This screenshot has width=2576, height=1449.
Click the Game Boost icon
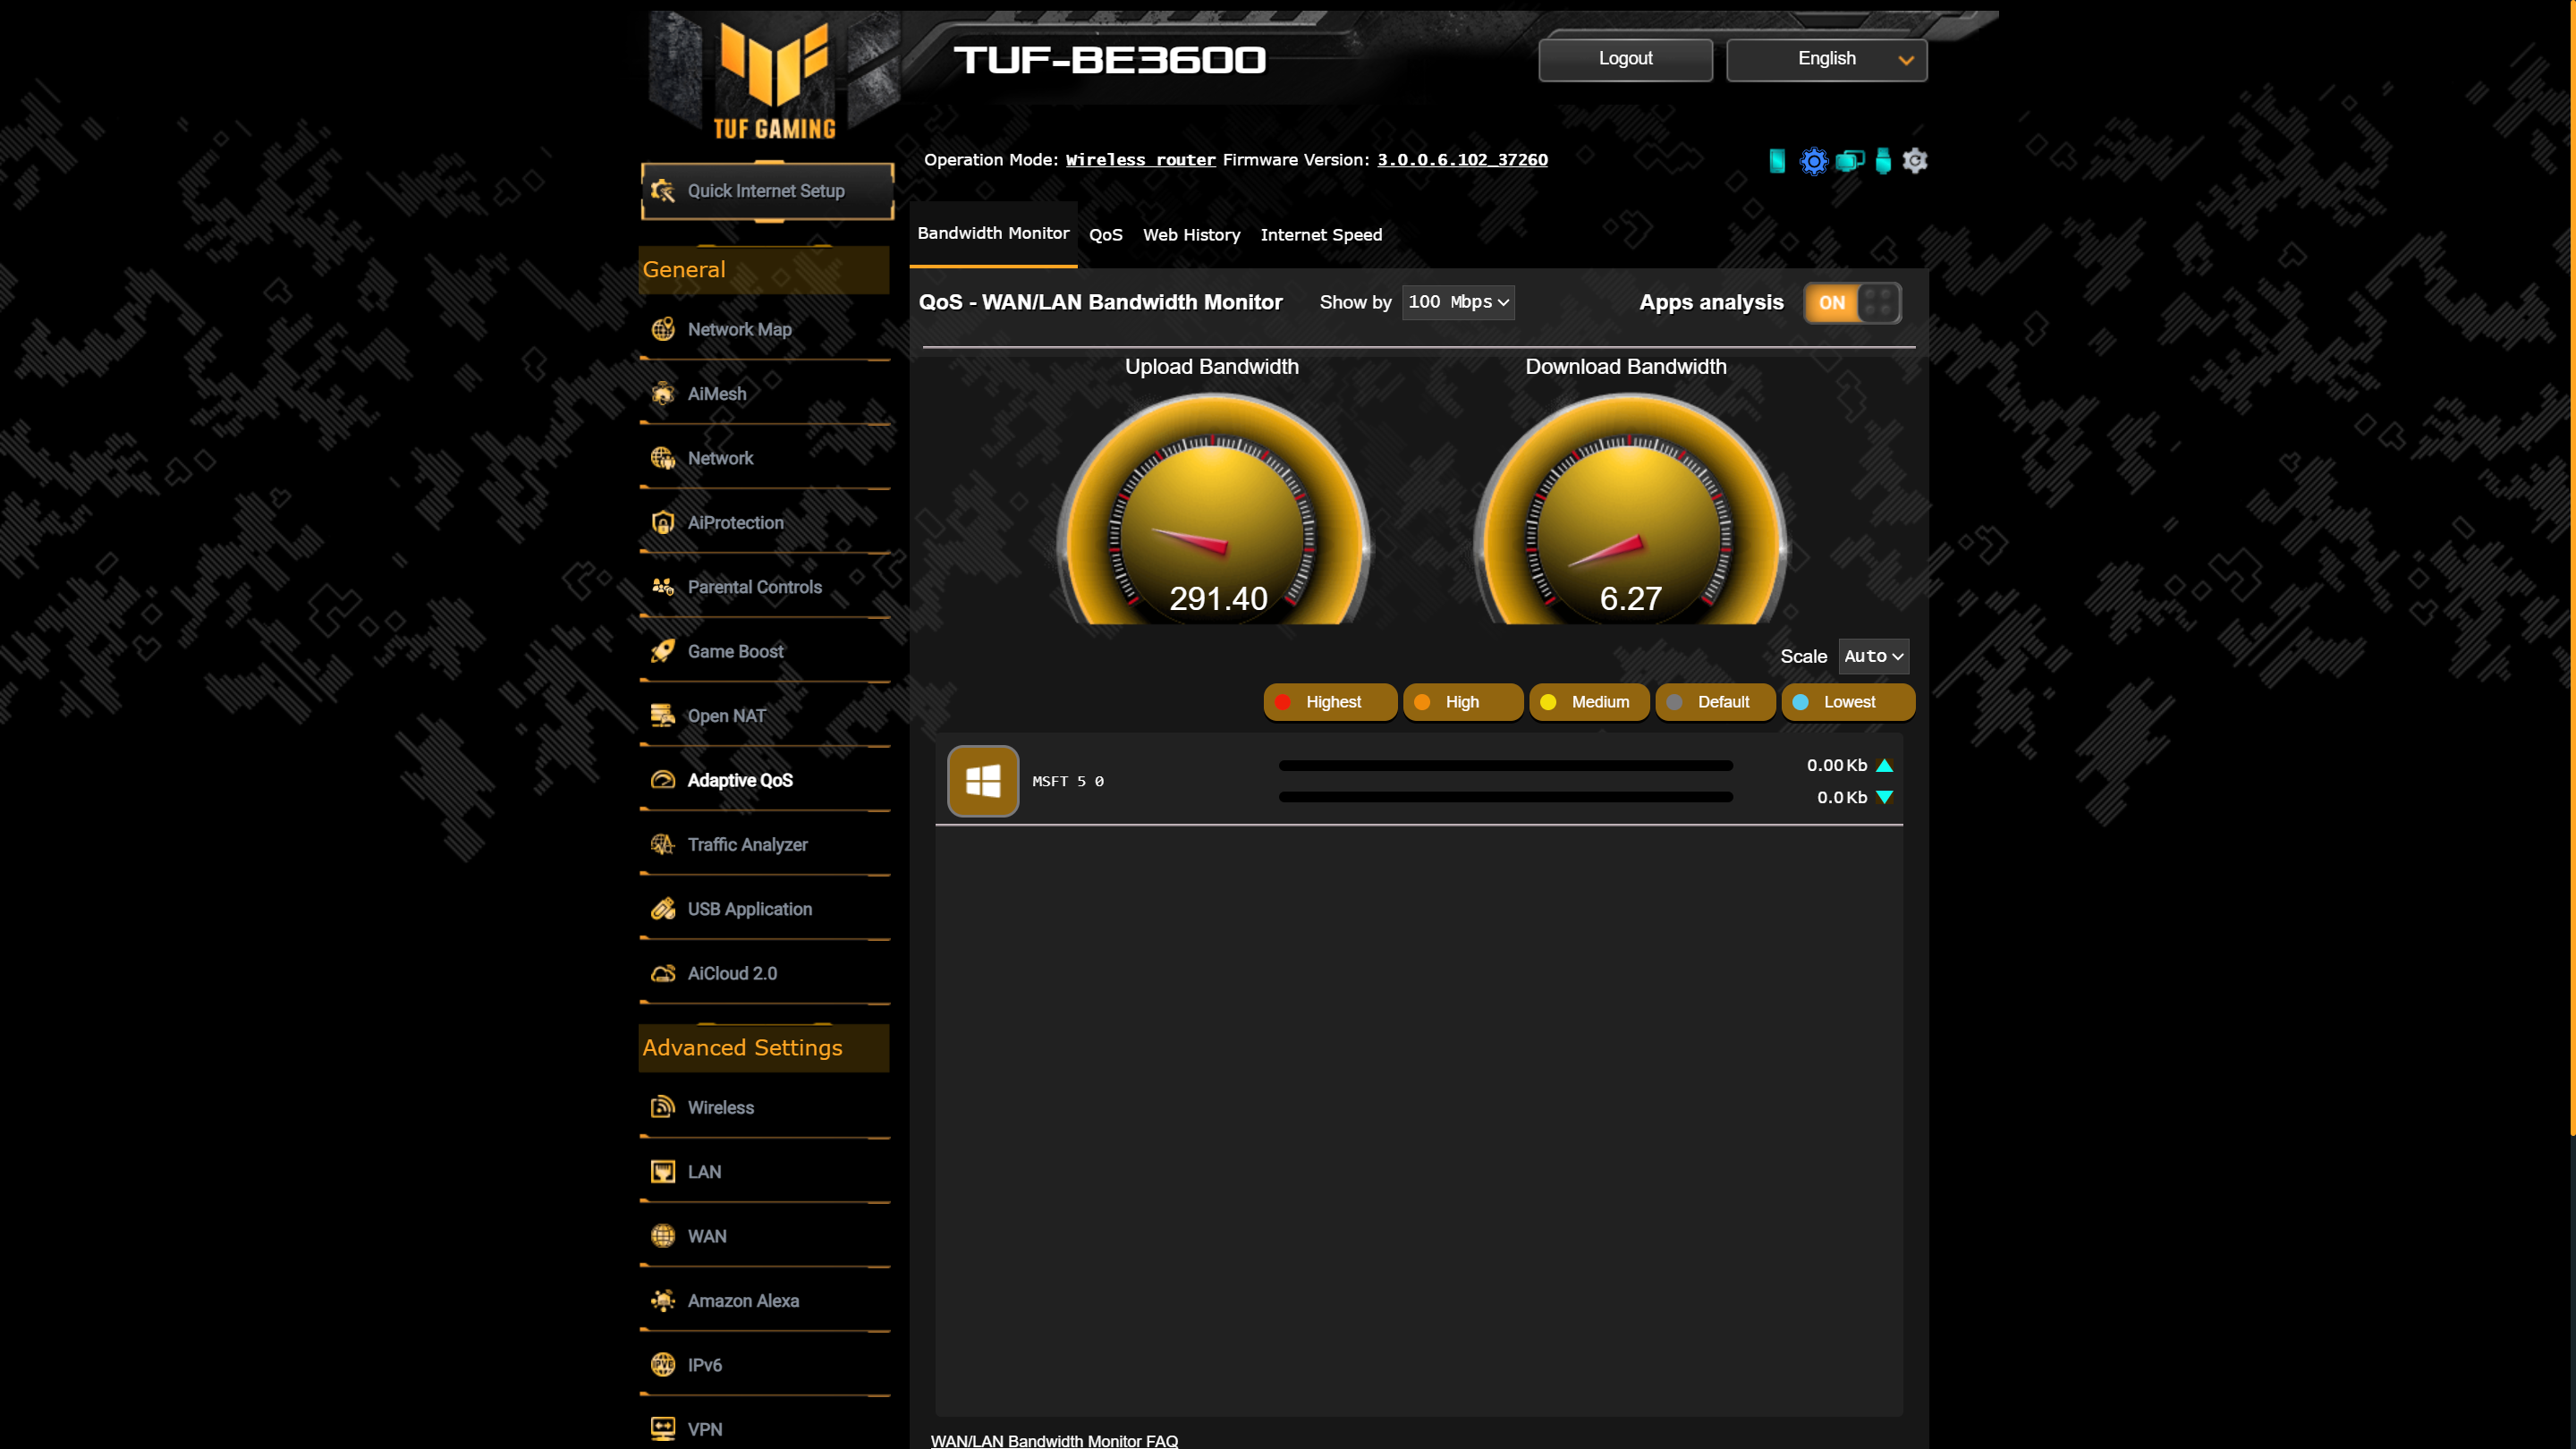[664, 651]
